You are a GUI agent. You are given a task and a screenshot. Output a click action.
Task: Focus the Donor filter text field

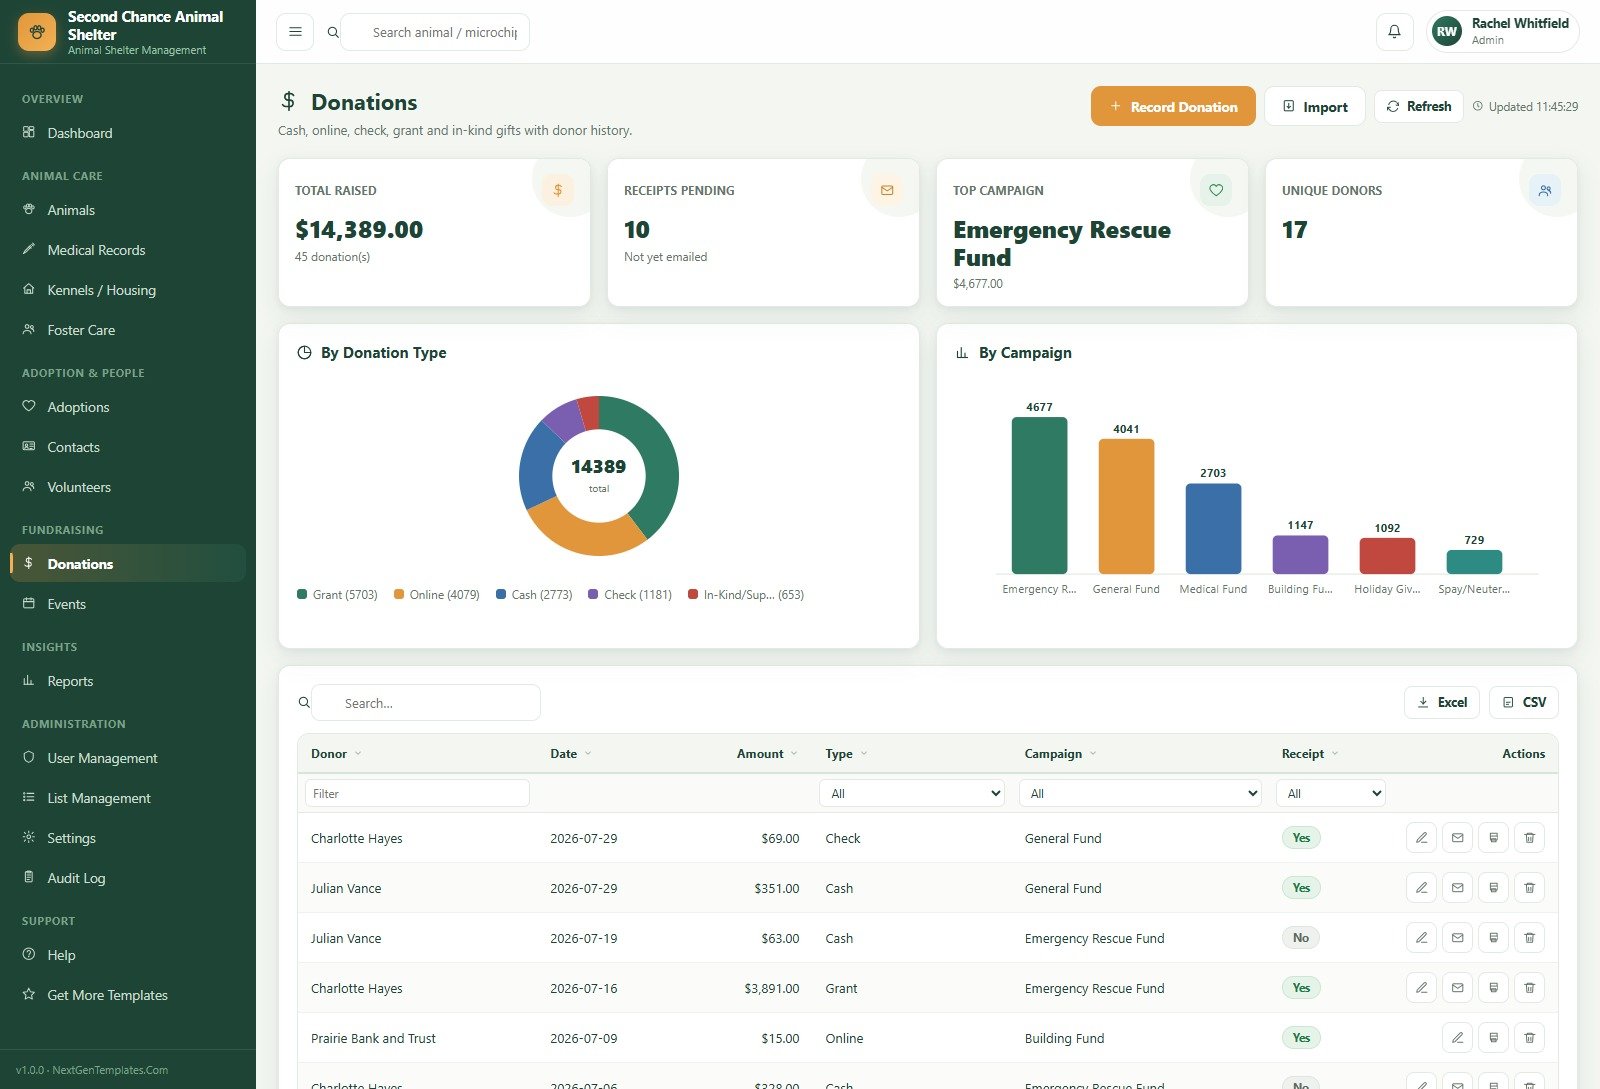[x=417, y=793]
